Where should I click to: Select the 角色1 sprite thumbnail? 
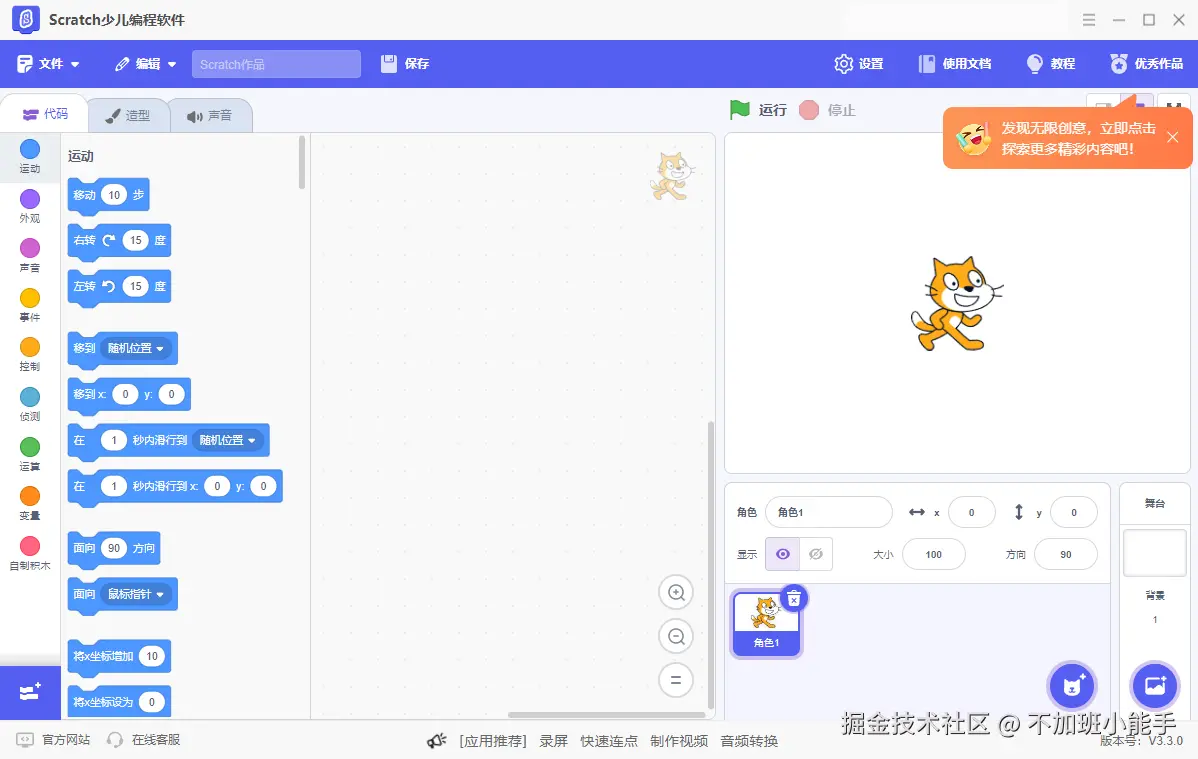pyautogui.click(x=766, y=624)
